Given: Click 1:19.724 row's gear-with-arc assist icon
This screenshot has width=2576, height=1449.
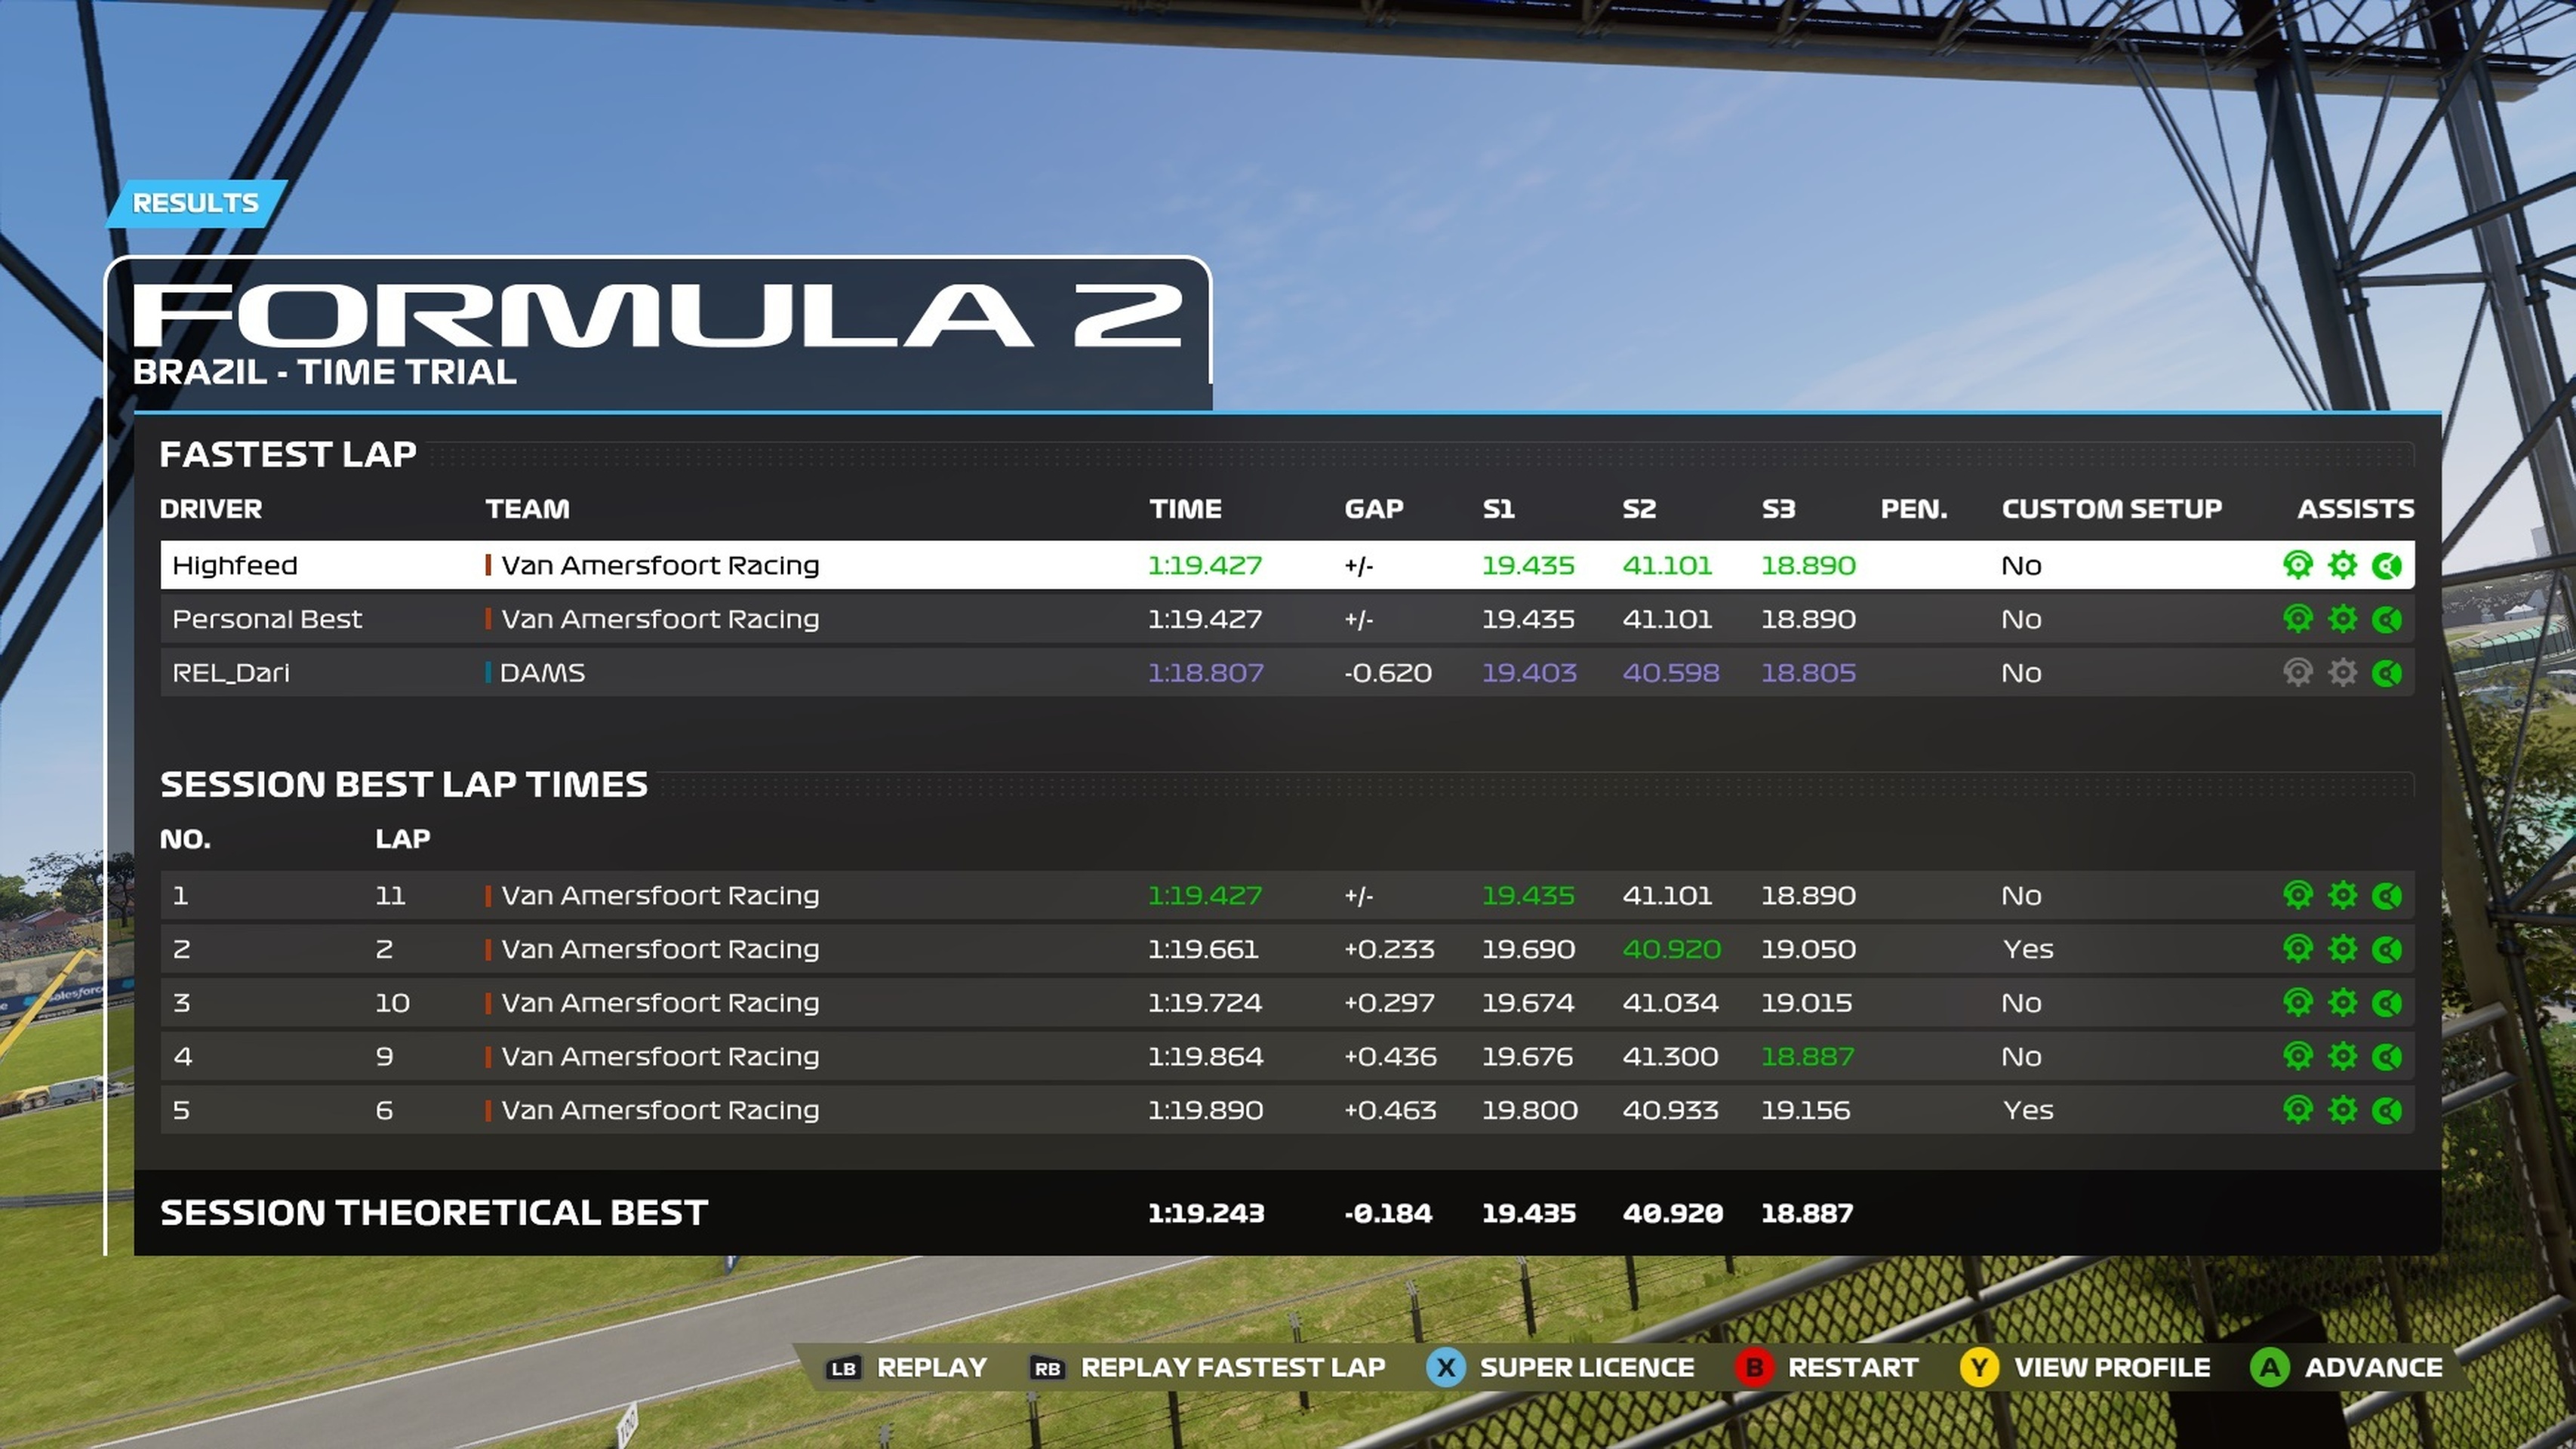Looking at the screenshot, I should [x=2298, y=1002].
